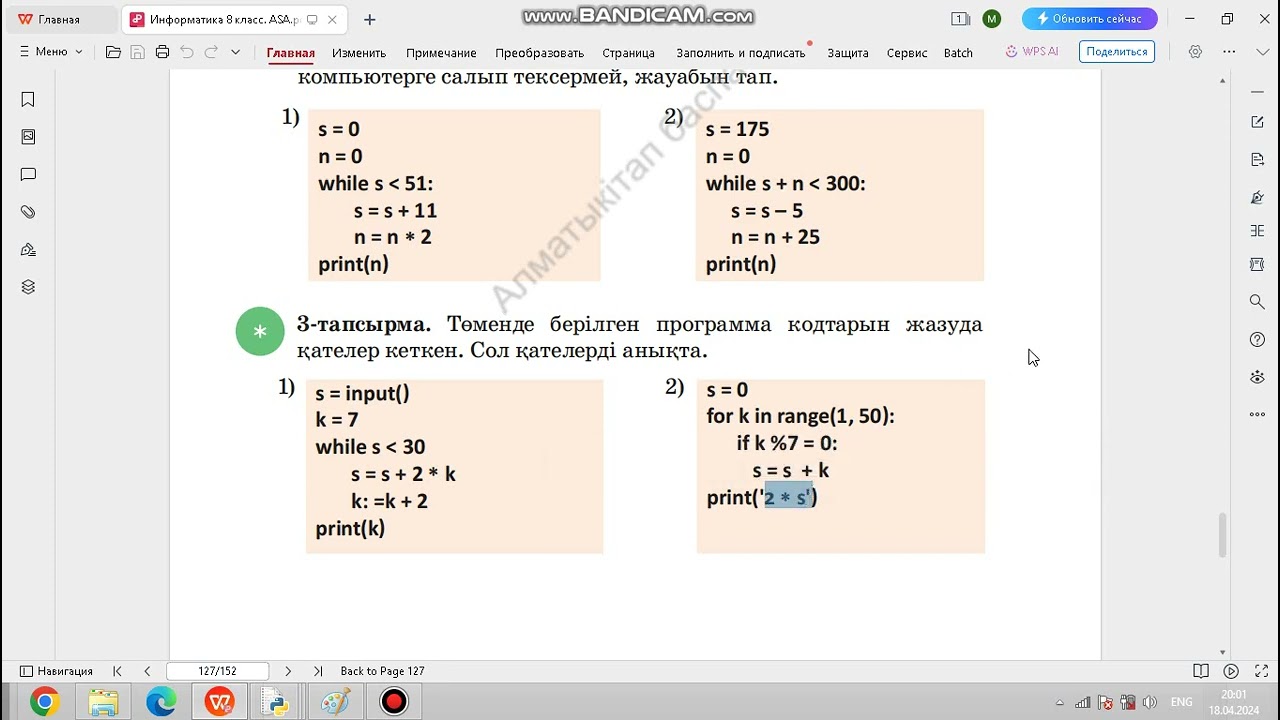Open the M user account avatar

click(x=991, y=19)
